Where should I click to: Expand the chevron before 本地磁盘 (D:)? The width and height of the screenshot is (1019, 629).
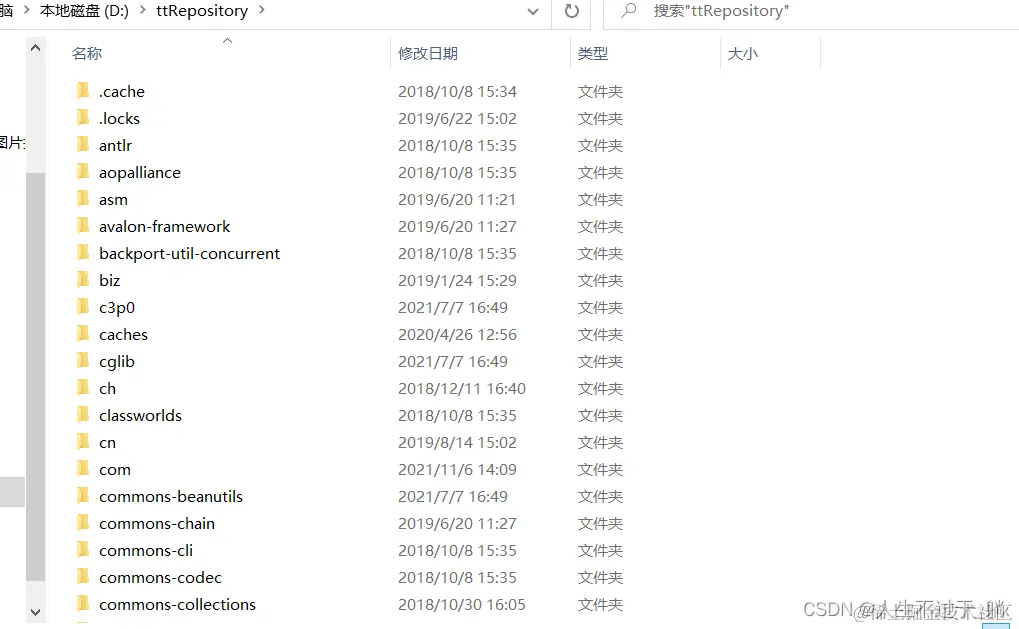27,10
